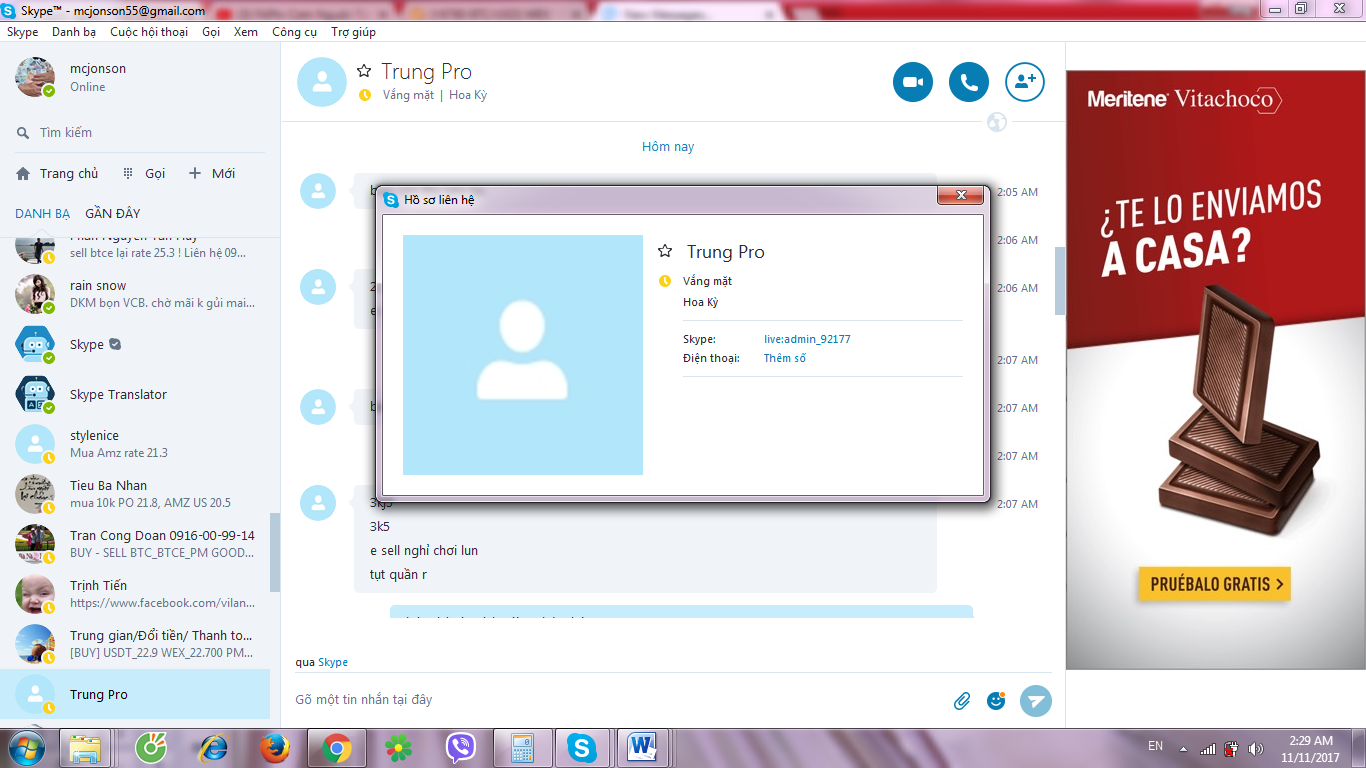Select contact Tieu Ba Nhan
The width and height of the screenshot is (1366, 768).
click(x=135, y=494)
